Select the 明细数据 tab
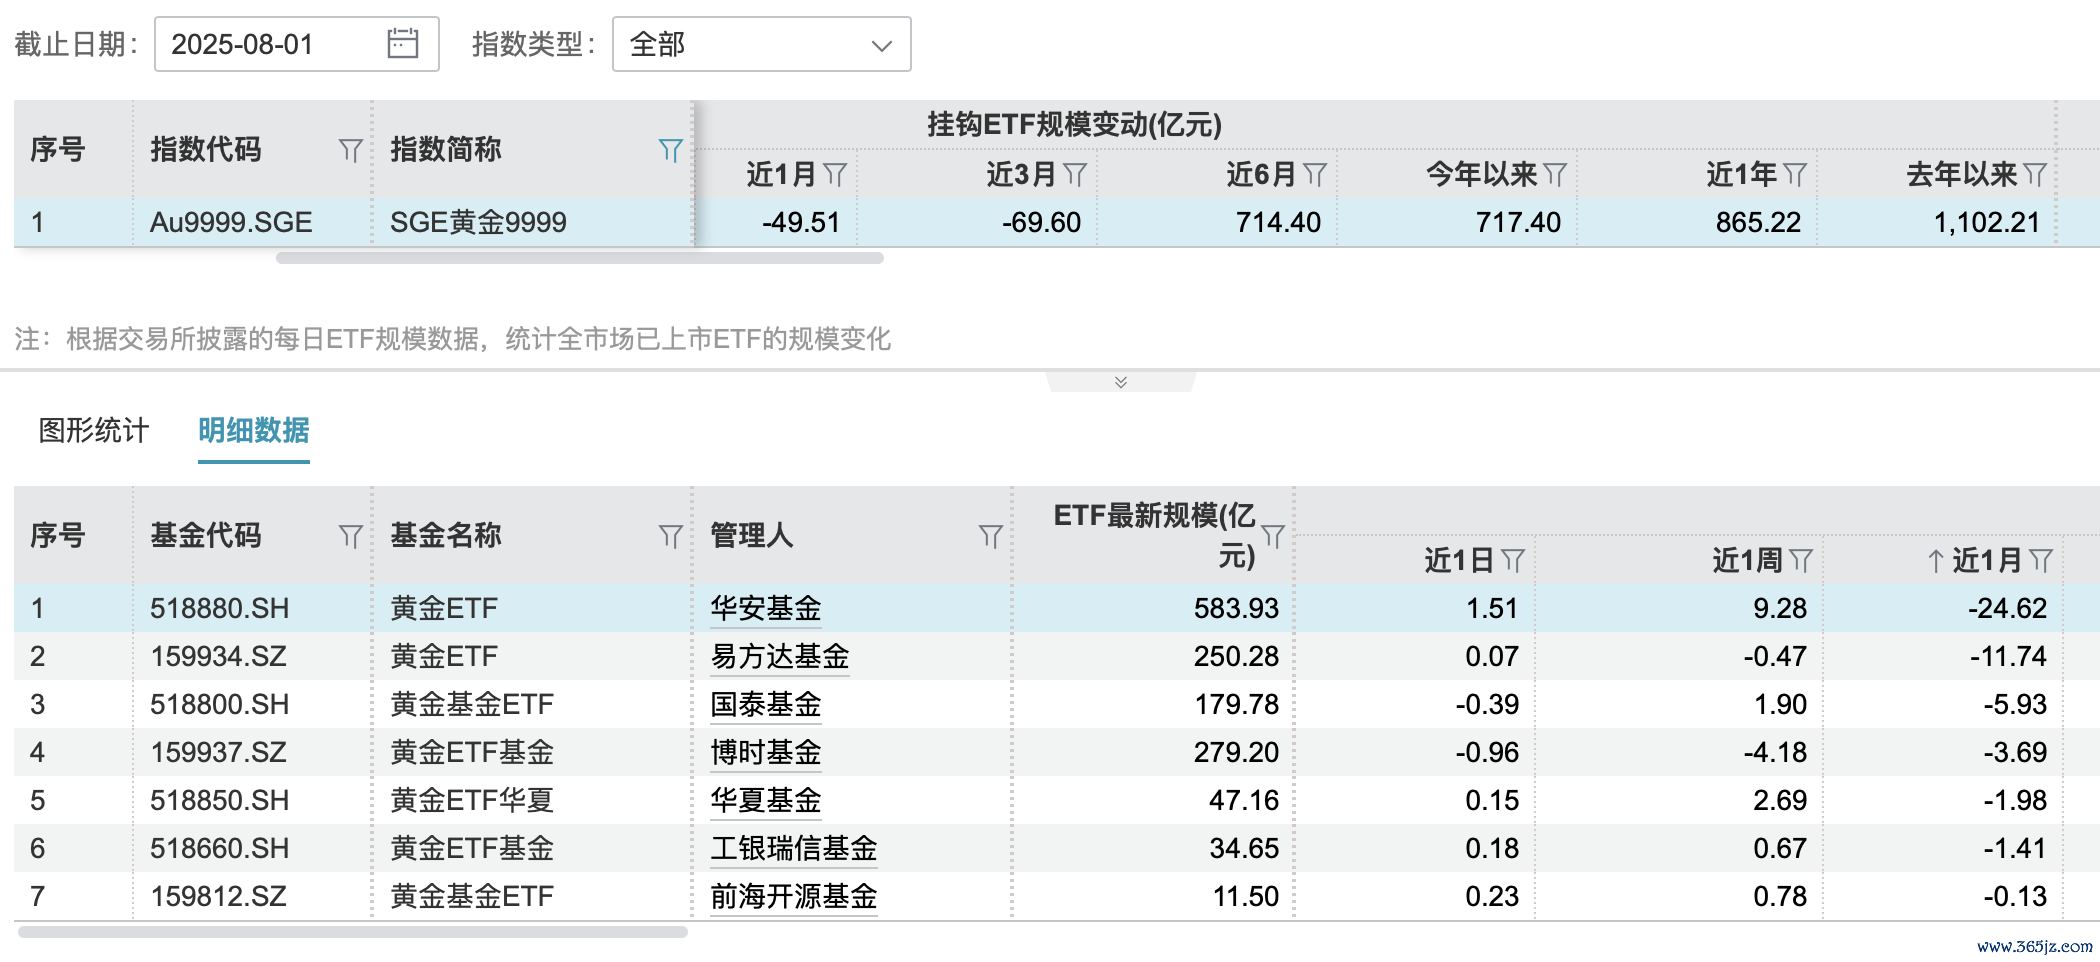2100x962 pixels. [x=254, y=431]
